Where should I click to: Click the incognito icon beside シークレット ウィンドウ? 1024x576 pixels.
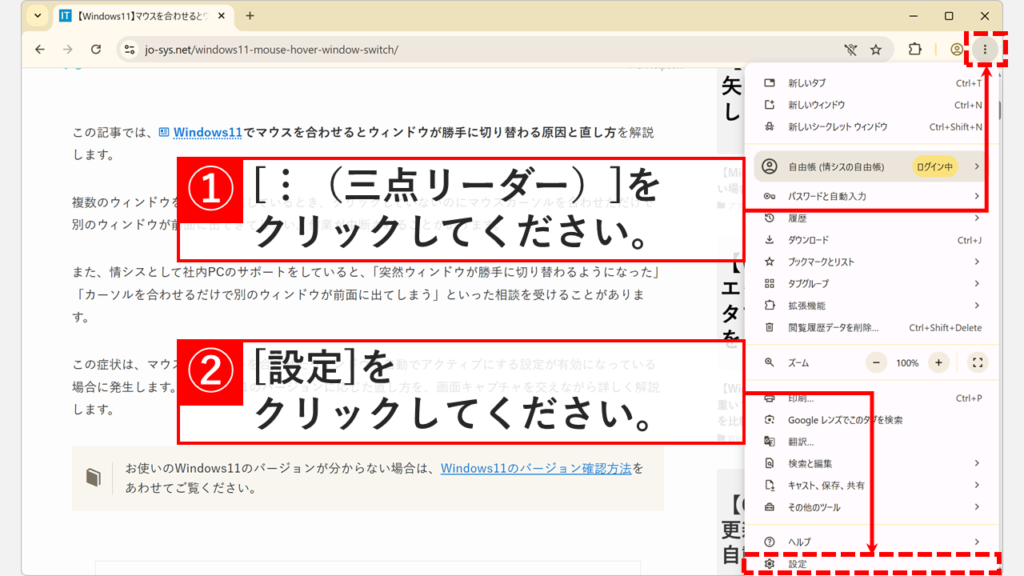(769, 127)
